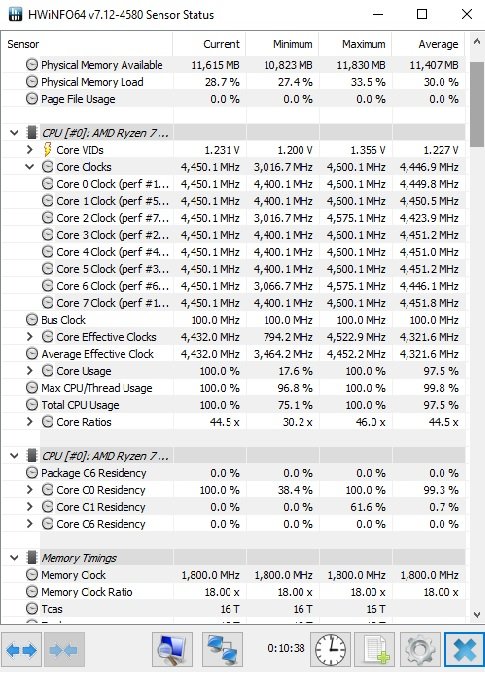Click the Average column header

coord(429,44)
